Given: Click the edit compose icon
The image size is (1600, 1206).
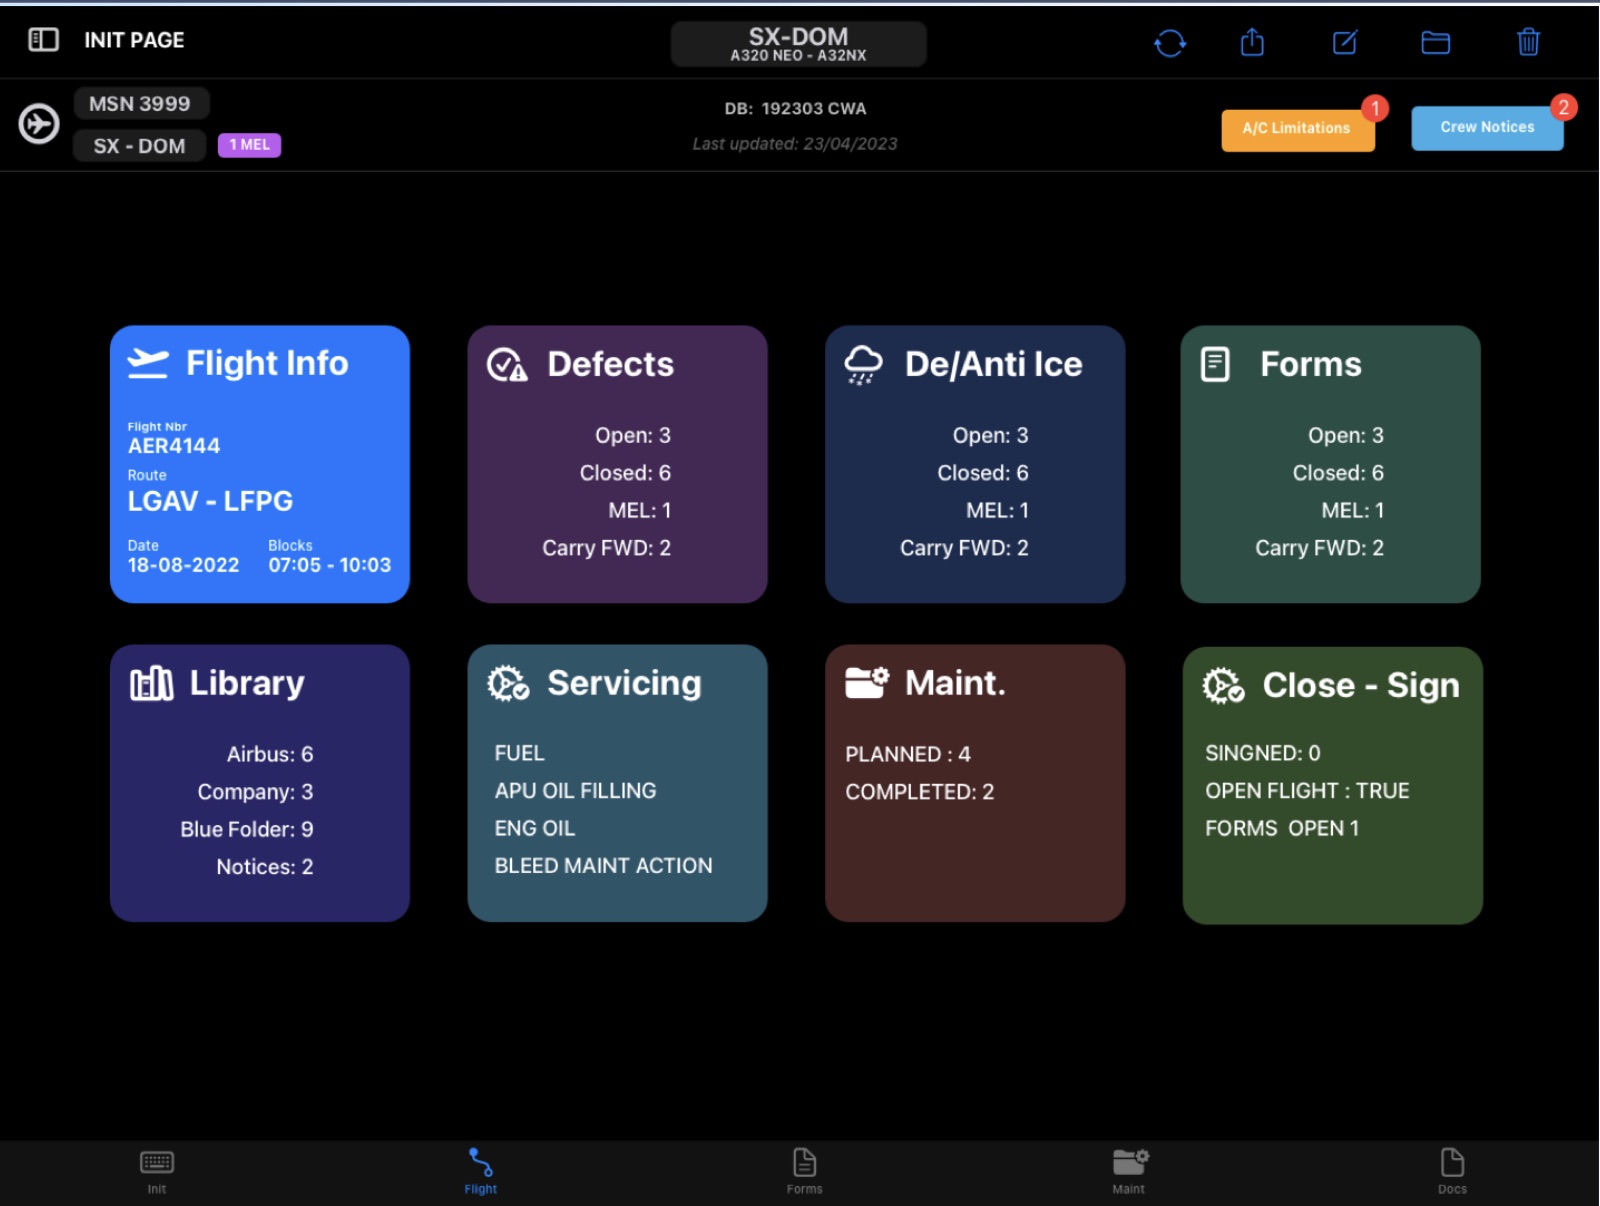Looking at the screenshot, I should [1345, 42].
